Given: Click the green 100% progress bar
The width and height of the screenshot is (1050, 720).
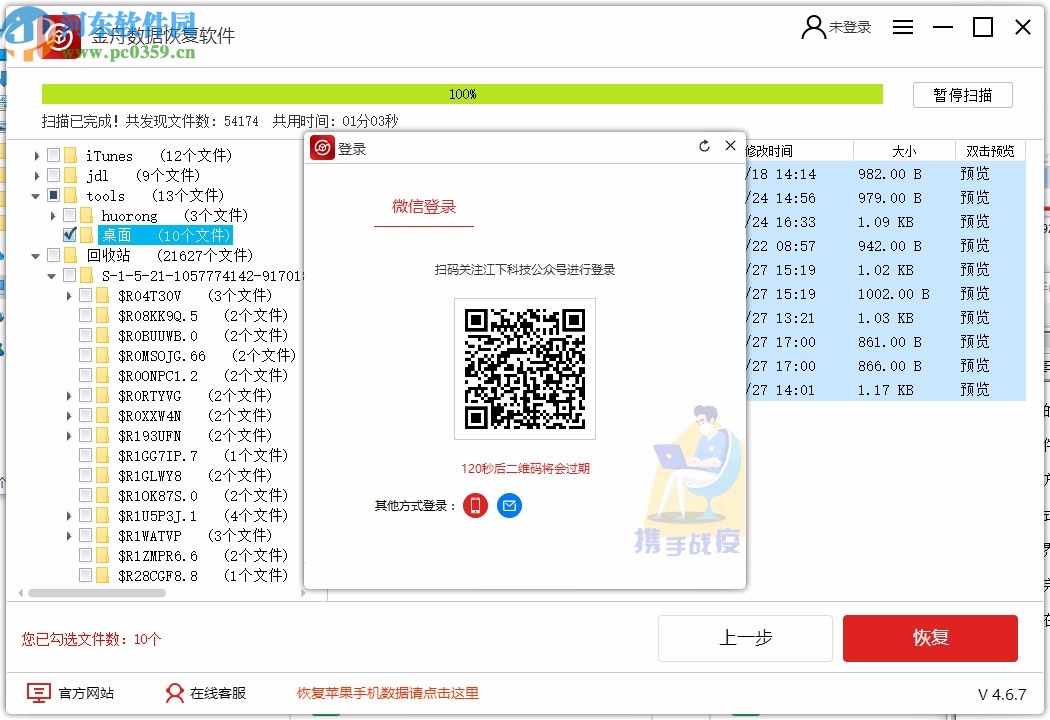Looking at the screenshot, I should 462,93.
